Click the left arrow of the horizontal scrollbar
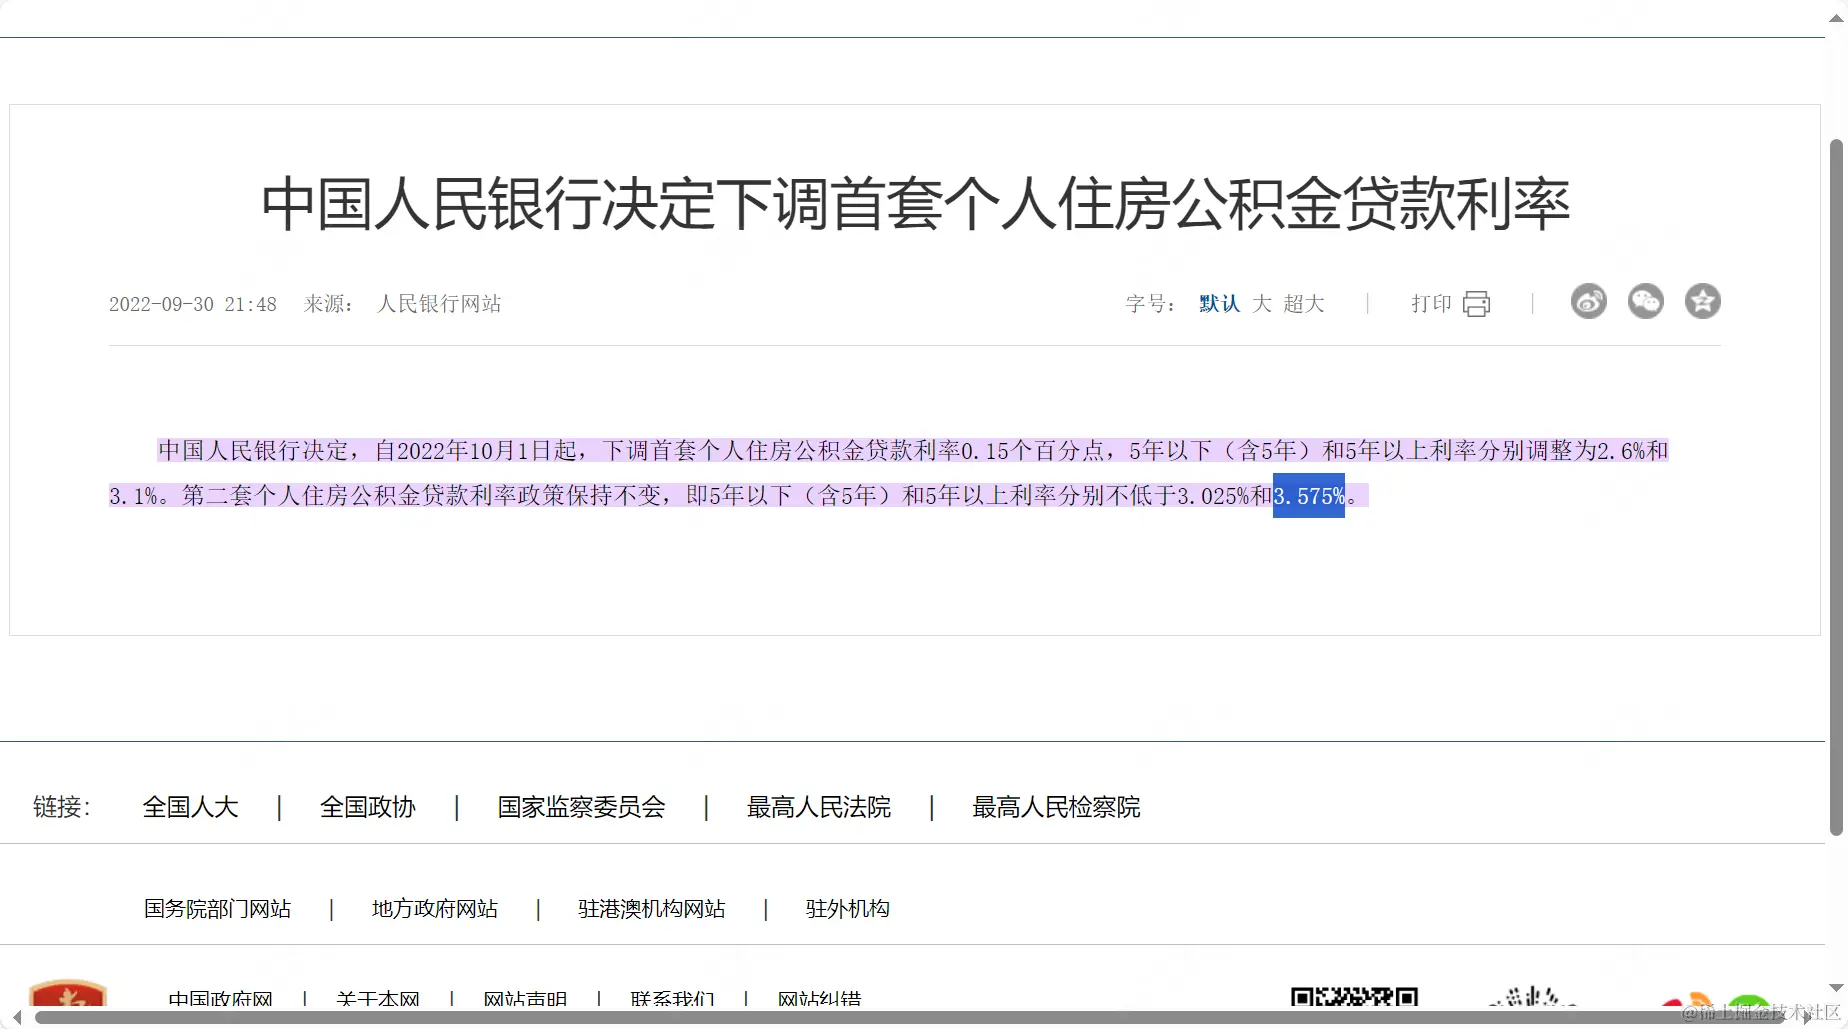This screenshot has width=1848, height=1029. pos(16,1018)
